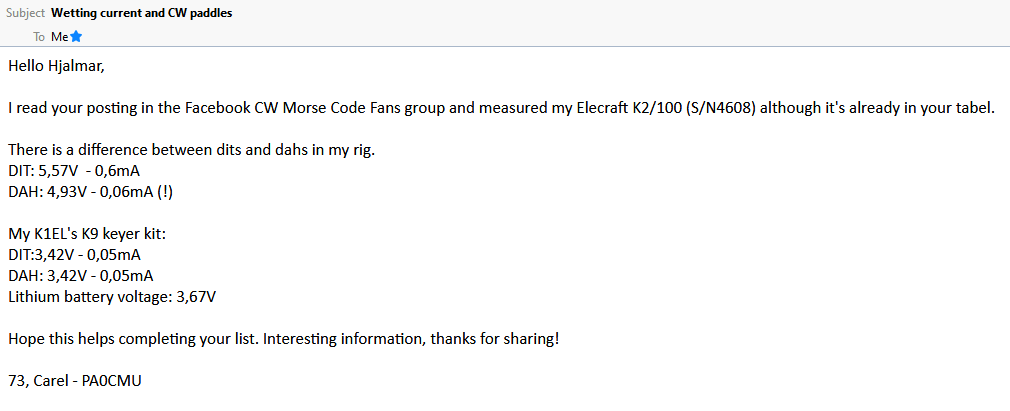The image size is (1010, 411).
Task: Click the signature 73, Carel - PA0CMU
Action: point(75,381)
